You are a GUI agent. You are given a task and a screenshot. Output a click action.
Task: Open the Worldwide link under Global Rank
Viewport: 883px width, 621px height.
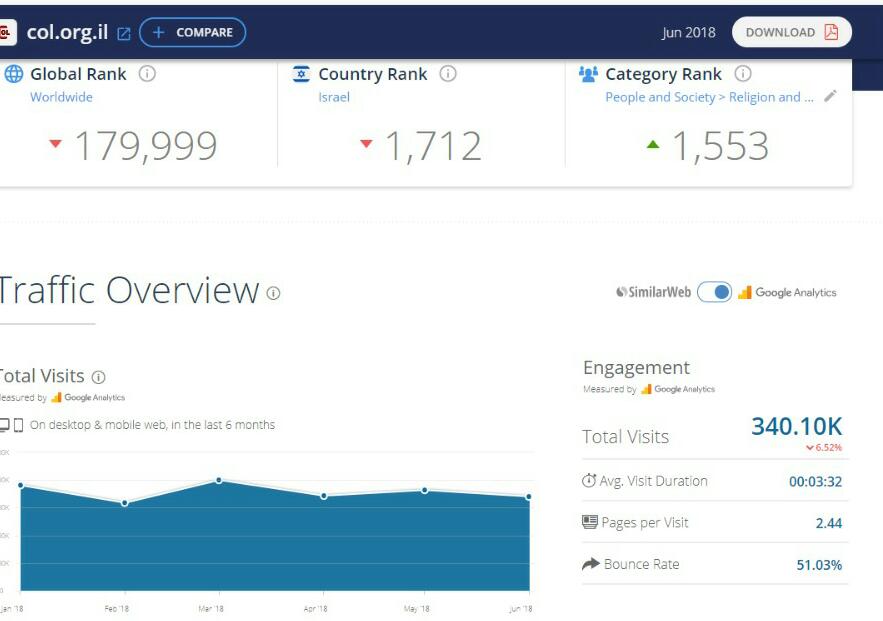pos(61,97)
